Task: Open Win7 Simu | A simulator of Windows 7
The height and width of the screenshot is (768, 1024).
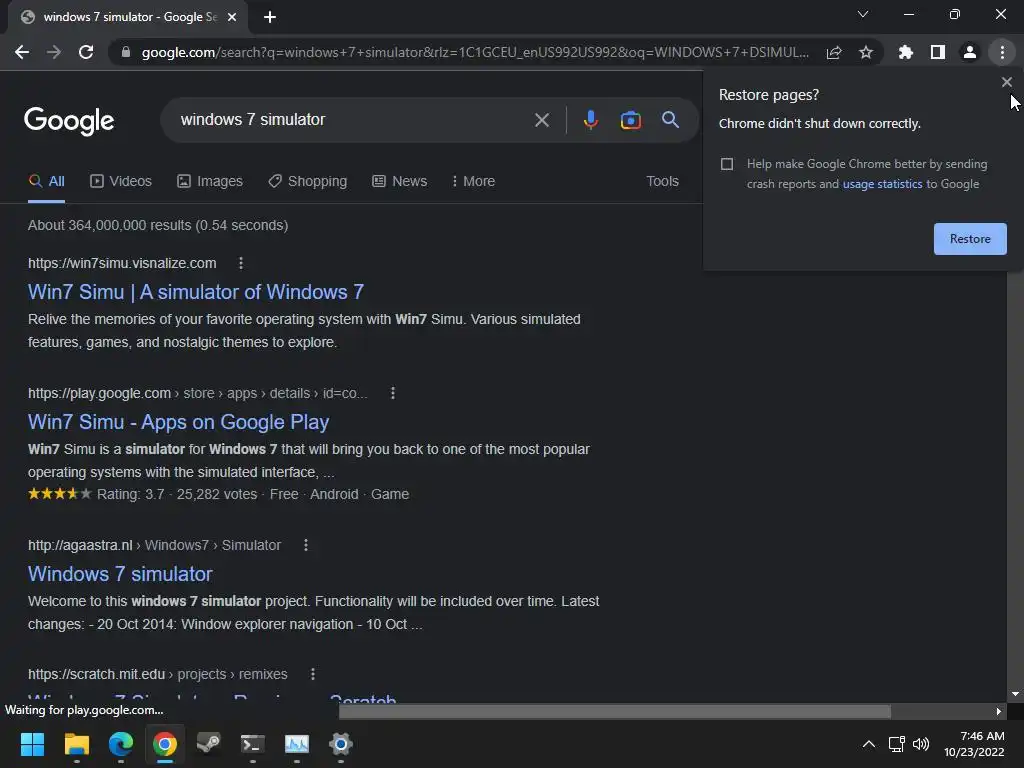Action: click(196, 292)
